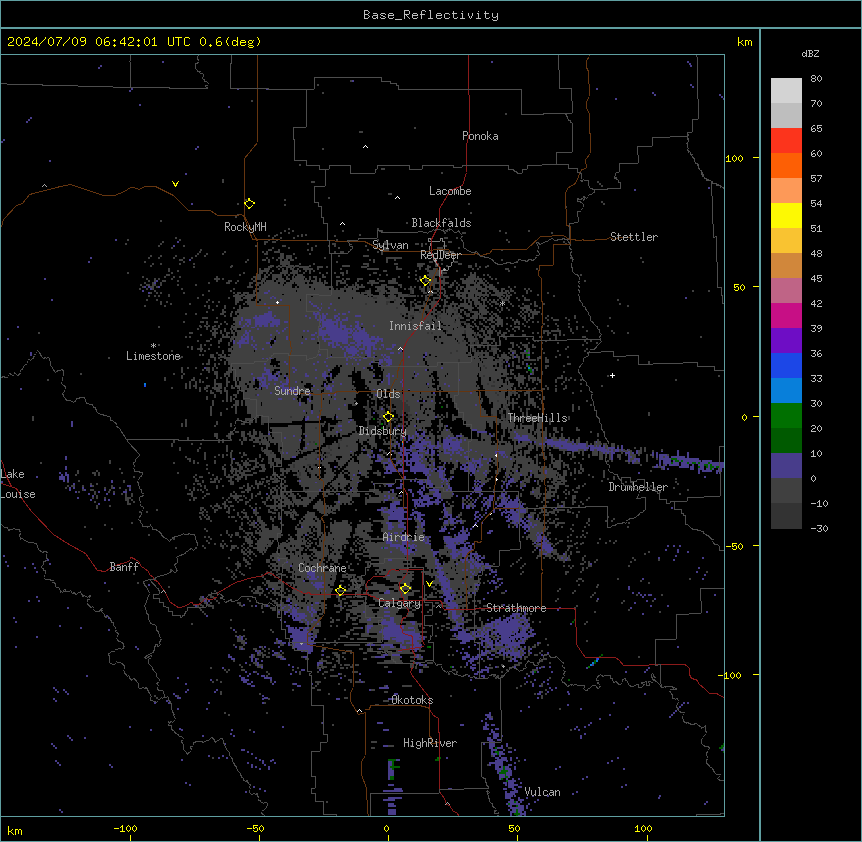Click the Ponoka city label
This screenshot has height=842, width=862.
point(480,136)
